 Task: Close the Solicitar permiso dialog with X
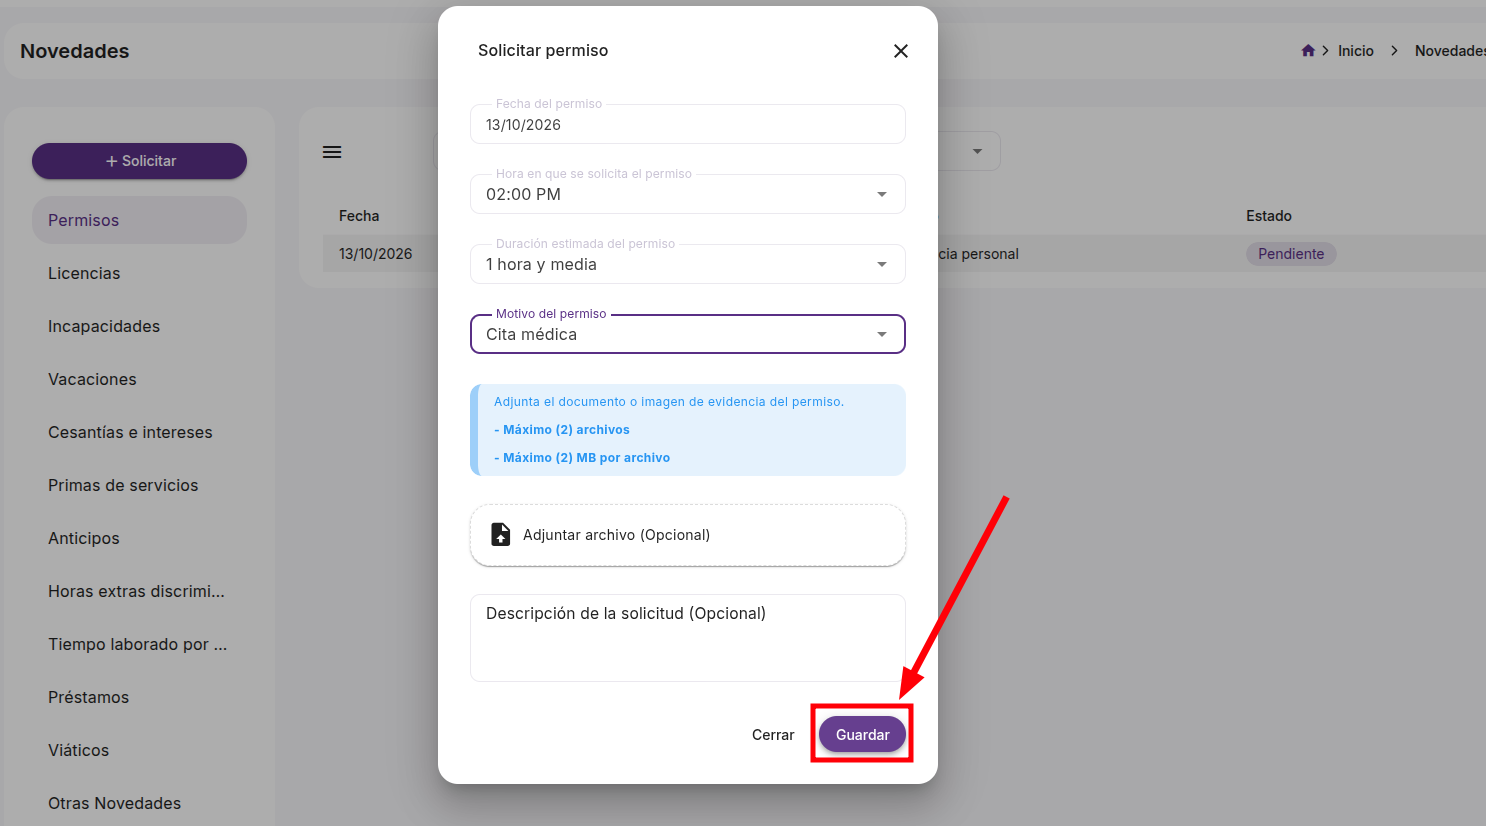(x=901, y=51)
